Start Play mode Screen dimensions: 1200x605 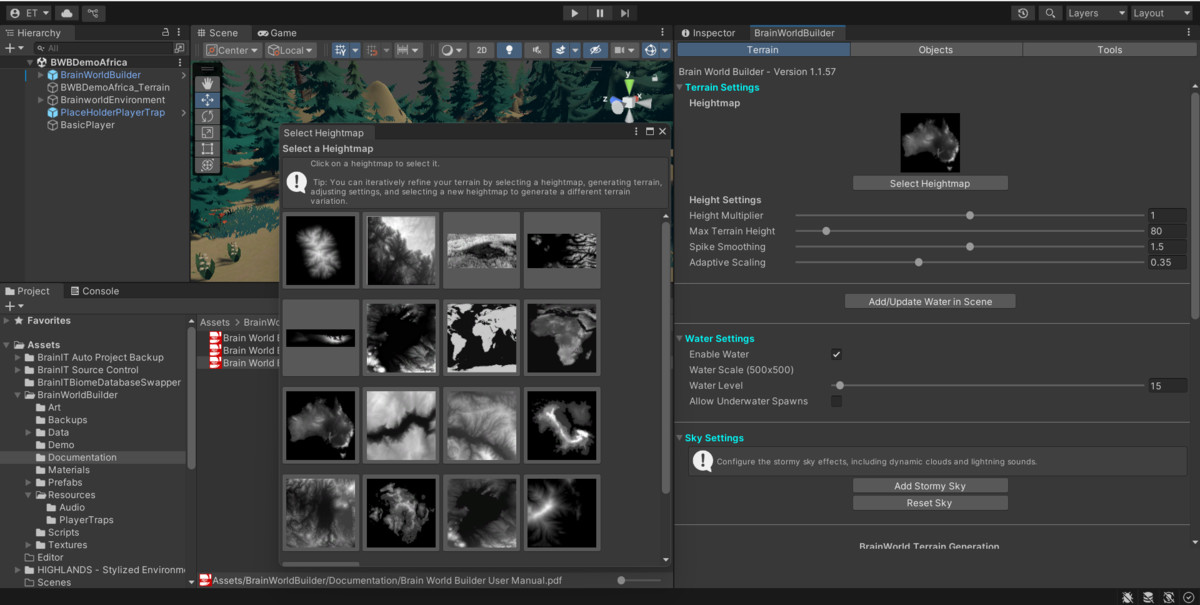point(574,13)
